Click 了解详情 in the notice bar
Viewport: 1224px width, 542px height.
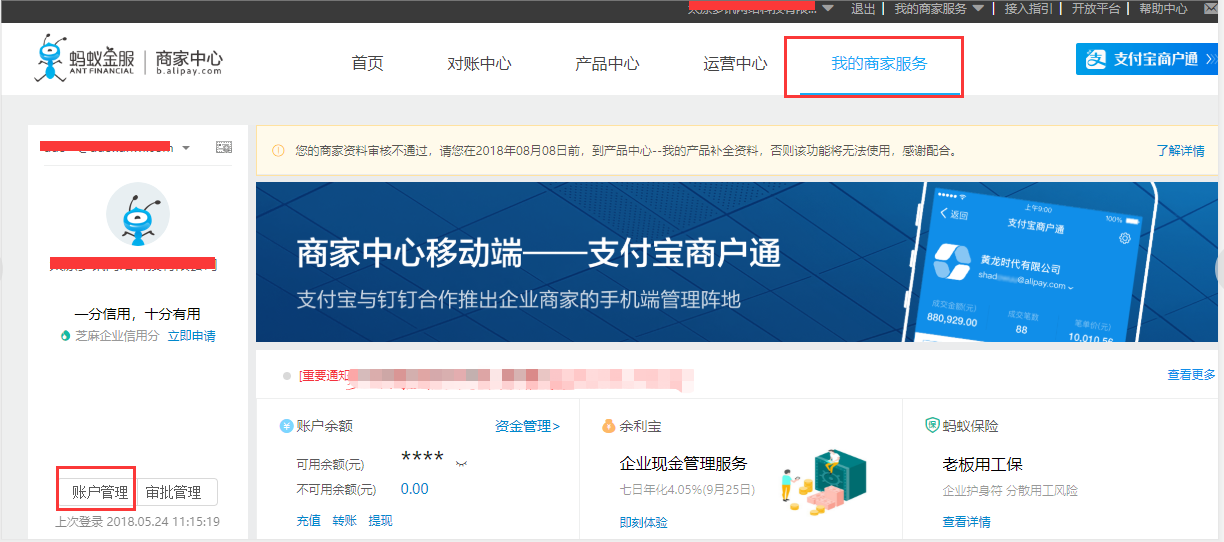click(x=1180, y=151)
